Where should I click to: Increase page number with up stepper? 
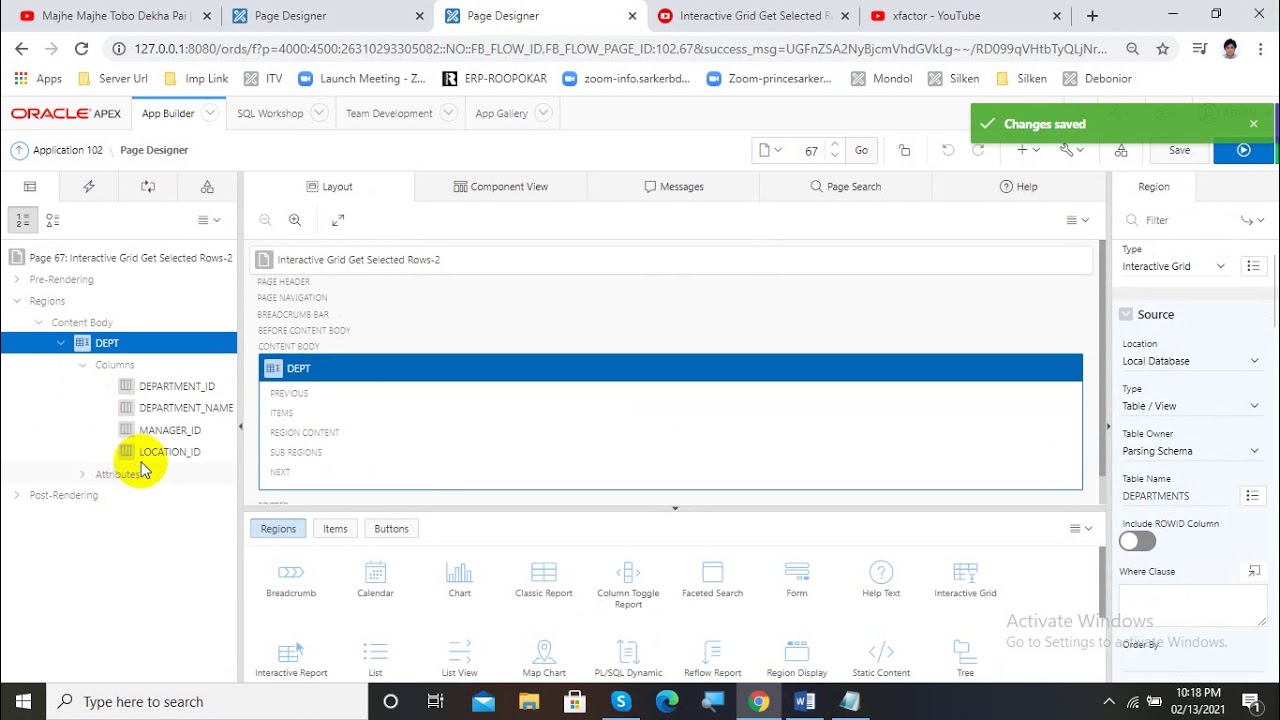(x=835, y=144)
